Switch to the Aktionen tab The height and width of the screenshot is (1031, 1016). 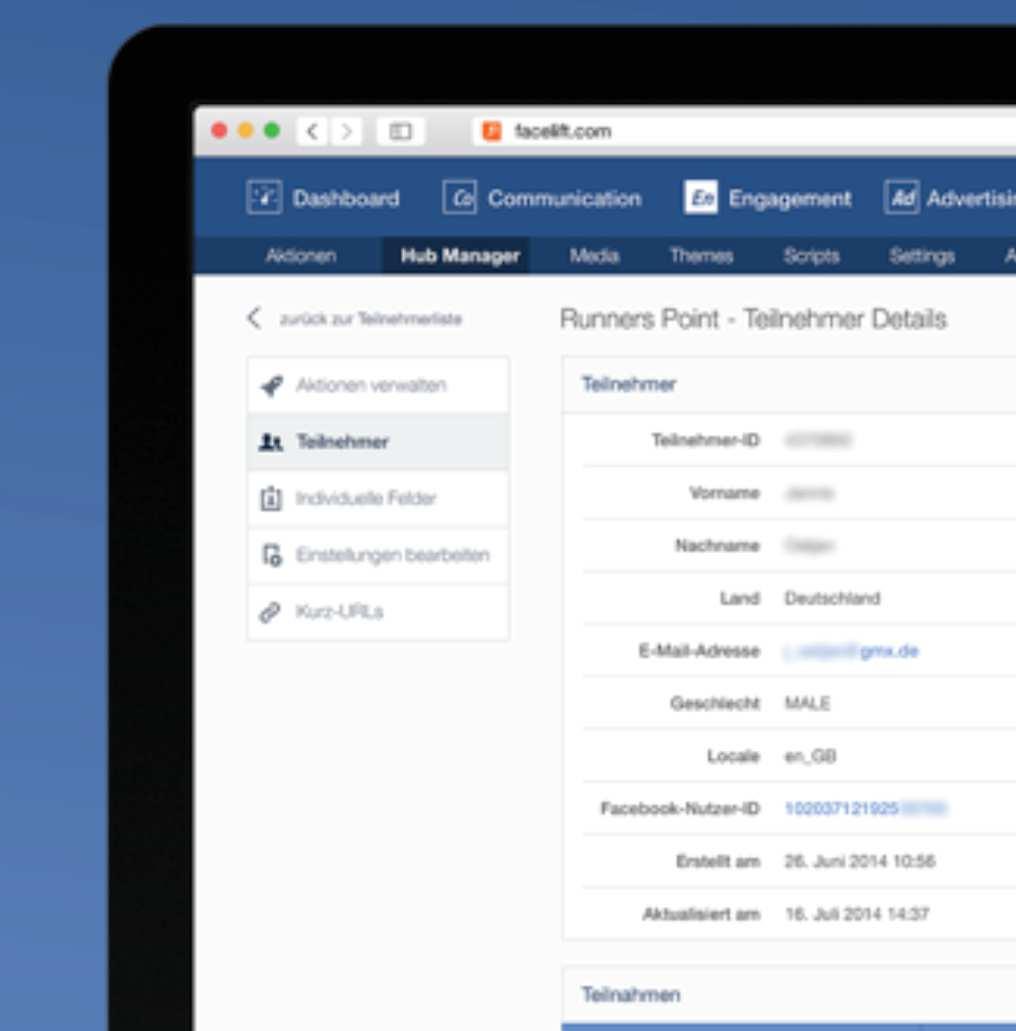click(301, 255)
